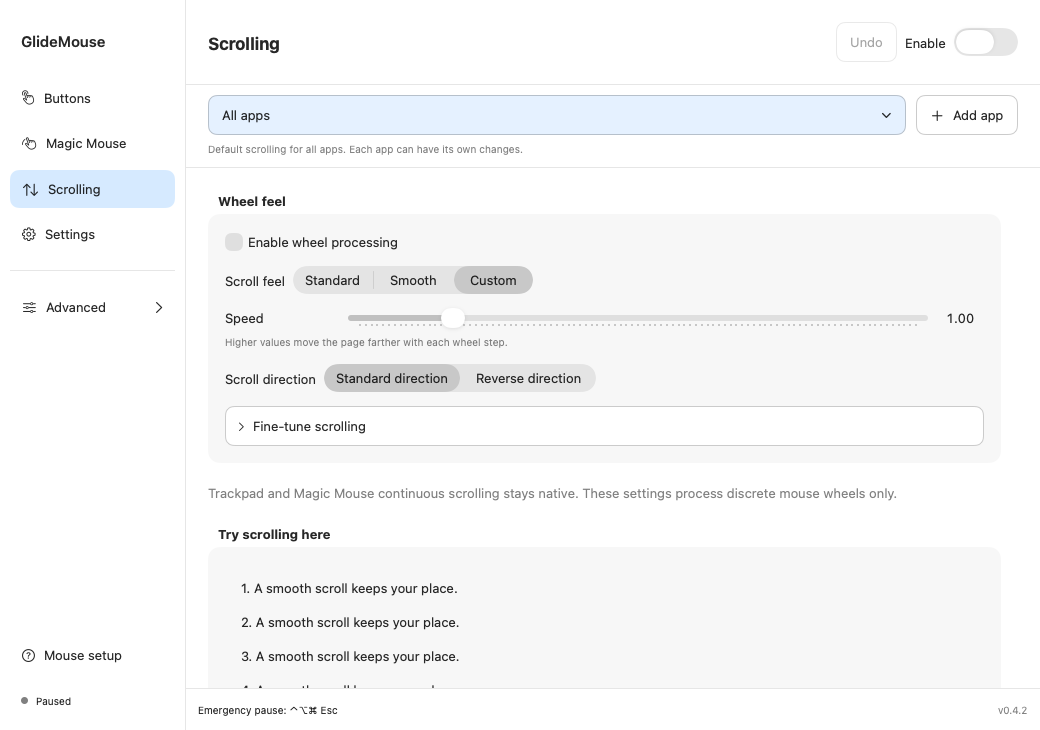Click the Advanced sliders icon
The height and width of the screenshot is (730, 1040).
(x=29, y=308)
